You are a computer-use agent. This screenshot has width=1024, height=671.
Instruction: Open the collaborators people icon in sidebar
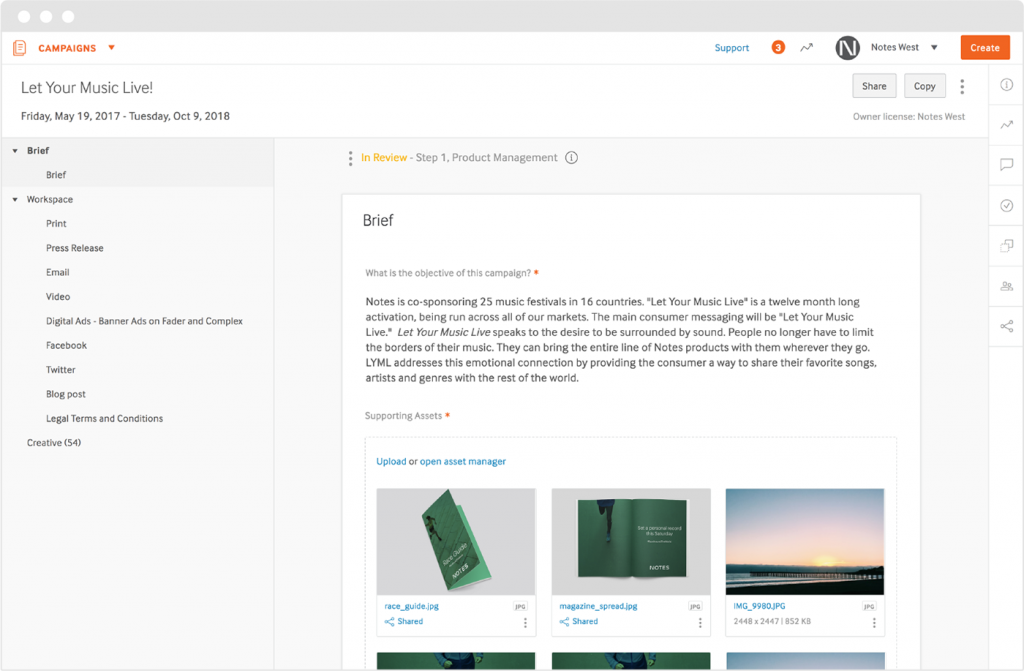[x=1006, y=286]
